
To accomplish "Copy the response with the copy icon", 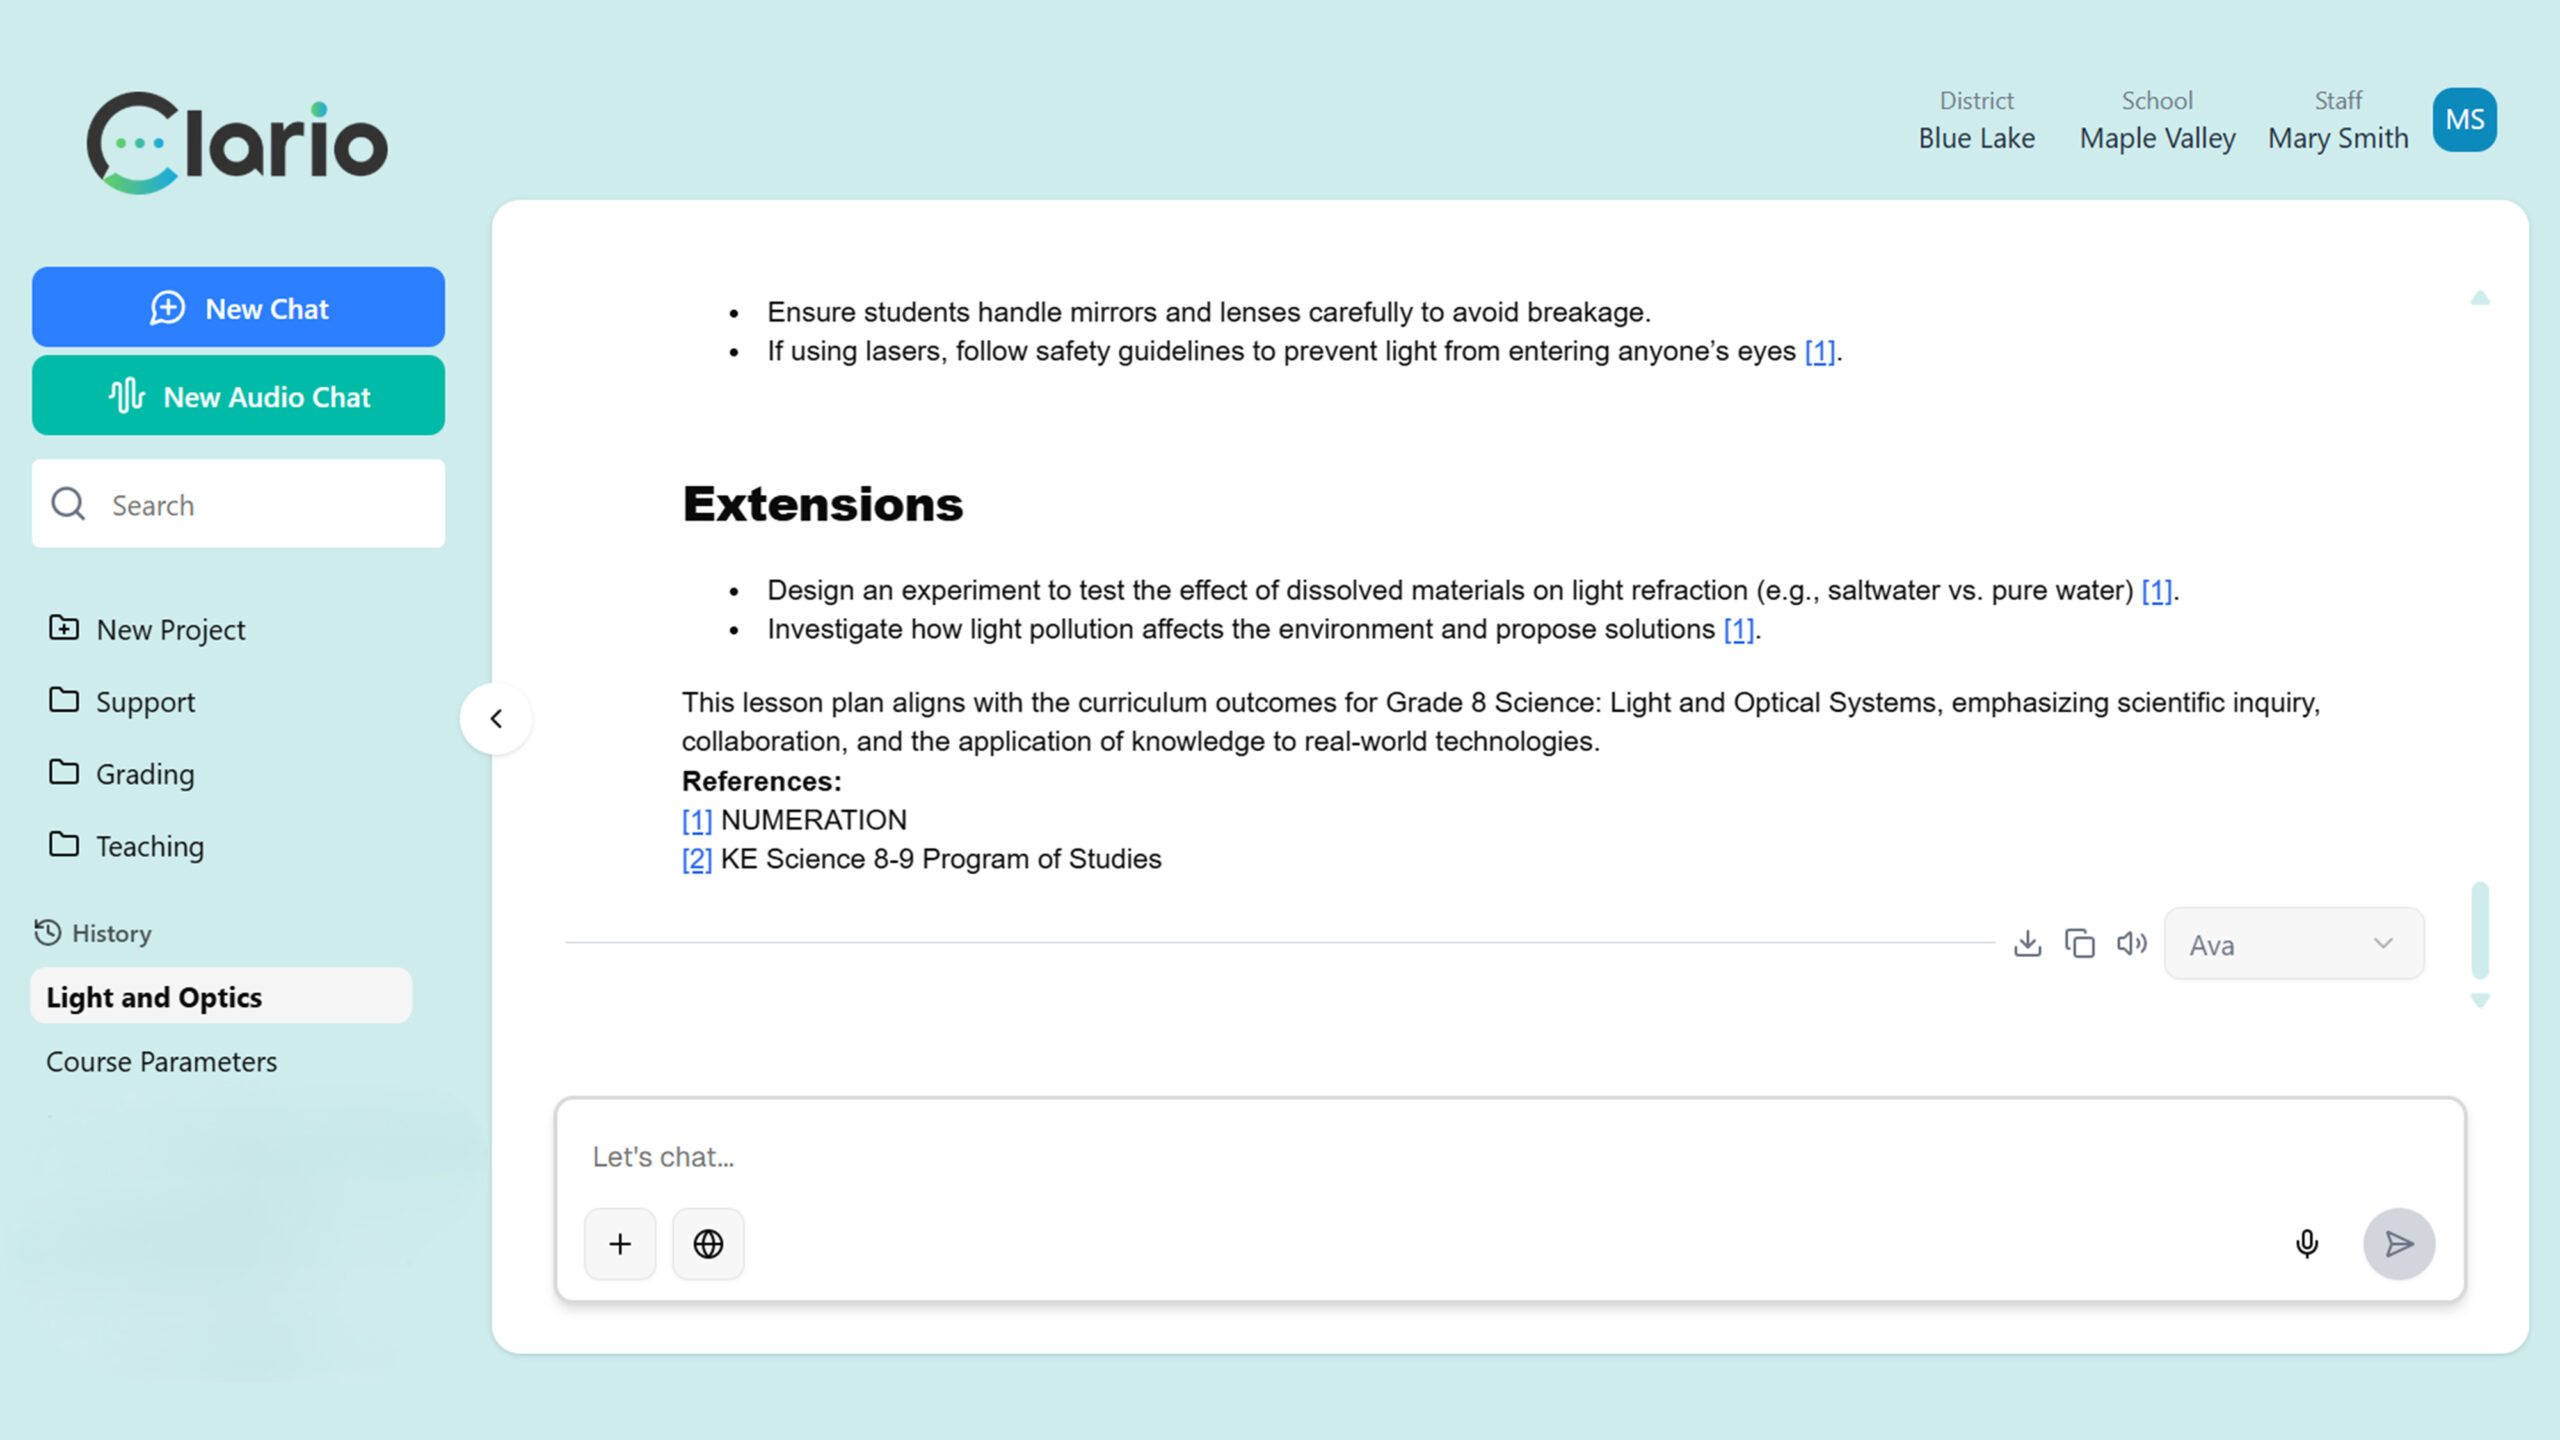I will coord(2079,943).
